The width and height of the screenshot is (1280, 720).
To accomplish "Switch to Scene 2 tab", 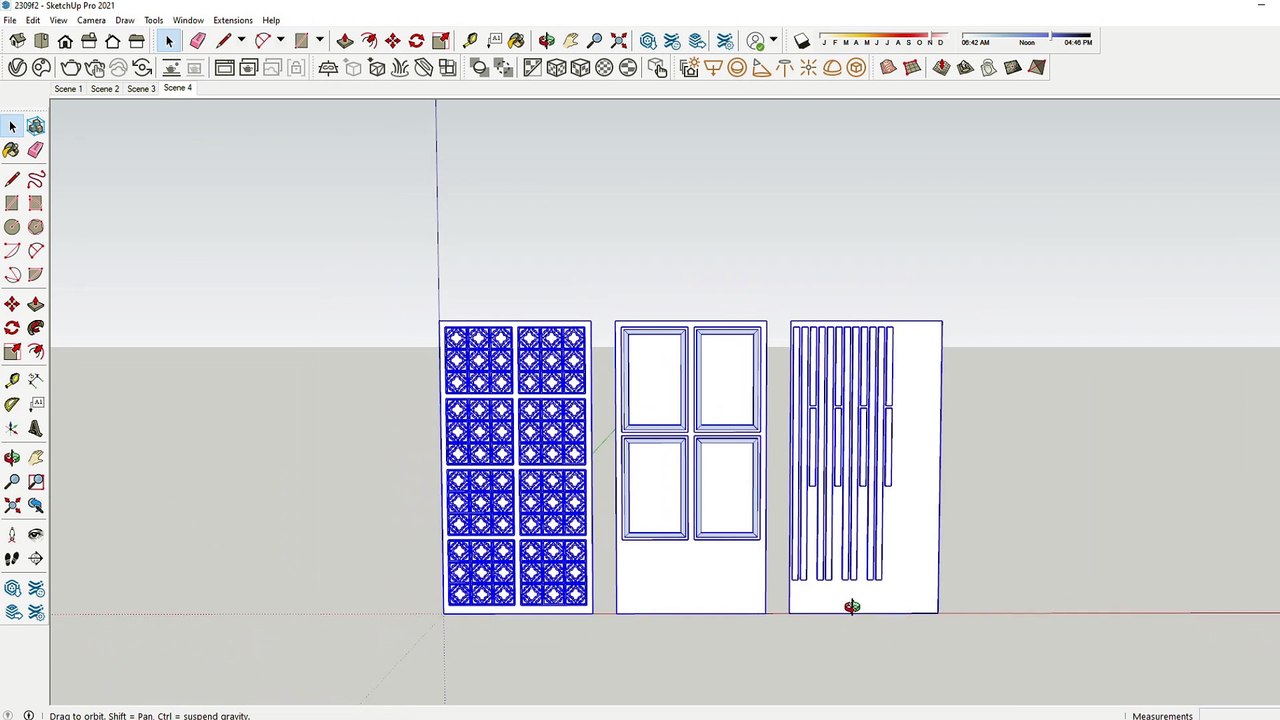I will point(105,89).
